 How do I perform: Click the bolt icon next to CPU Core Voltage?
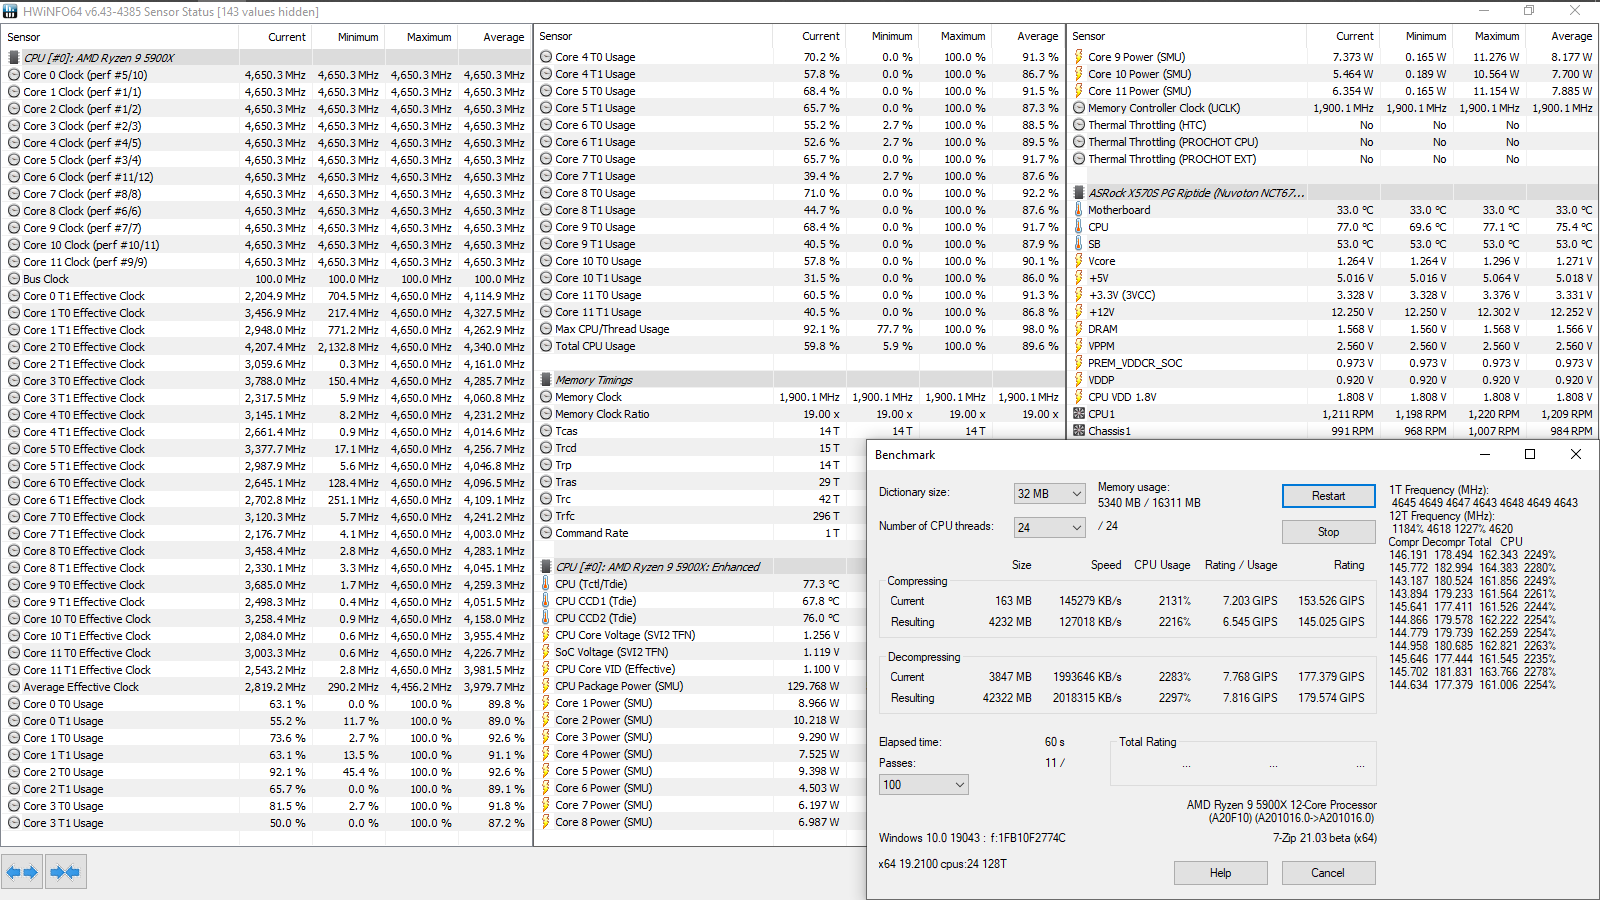[546, 635]
